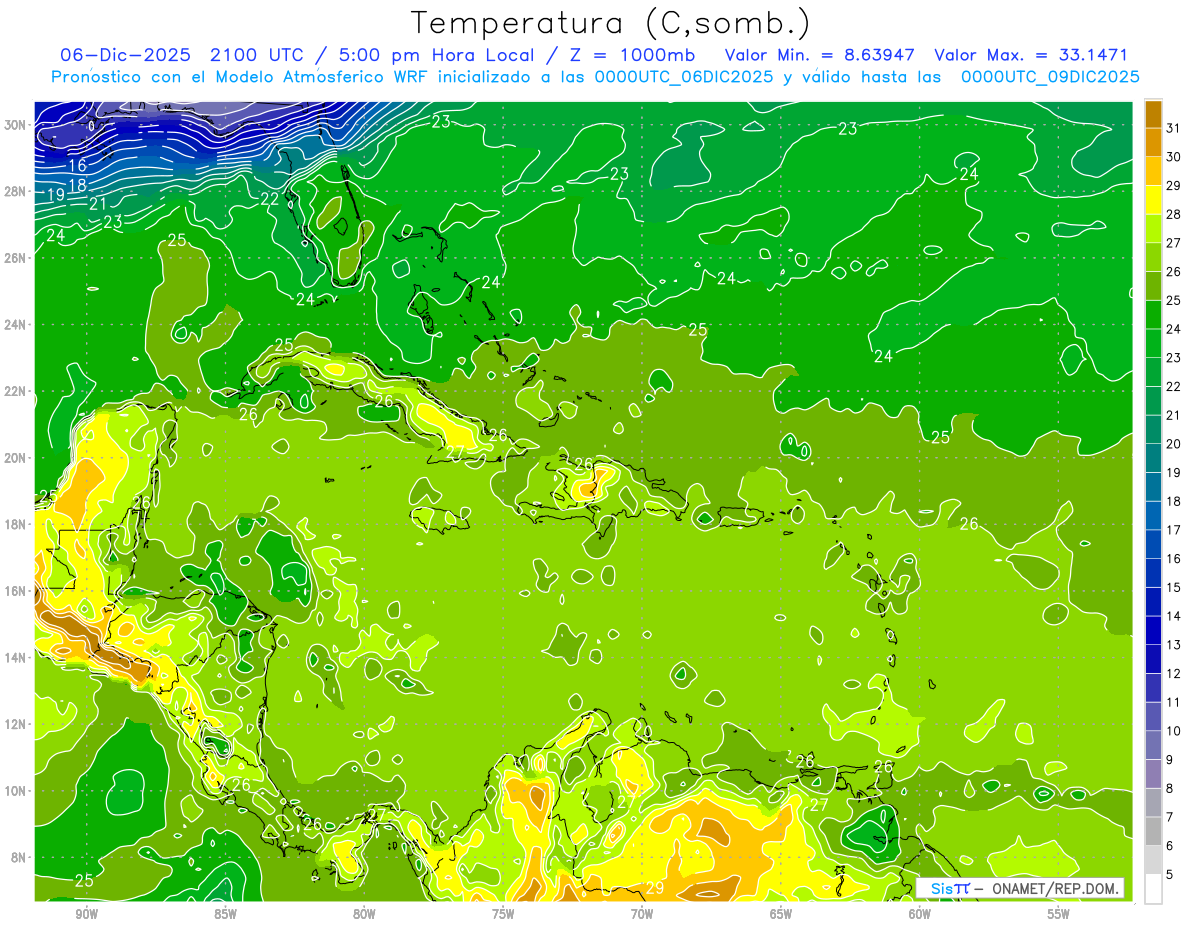
Task: Click the 20N latitude axis label
Action: 16,458
